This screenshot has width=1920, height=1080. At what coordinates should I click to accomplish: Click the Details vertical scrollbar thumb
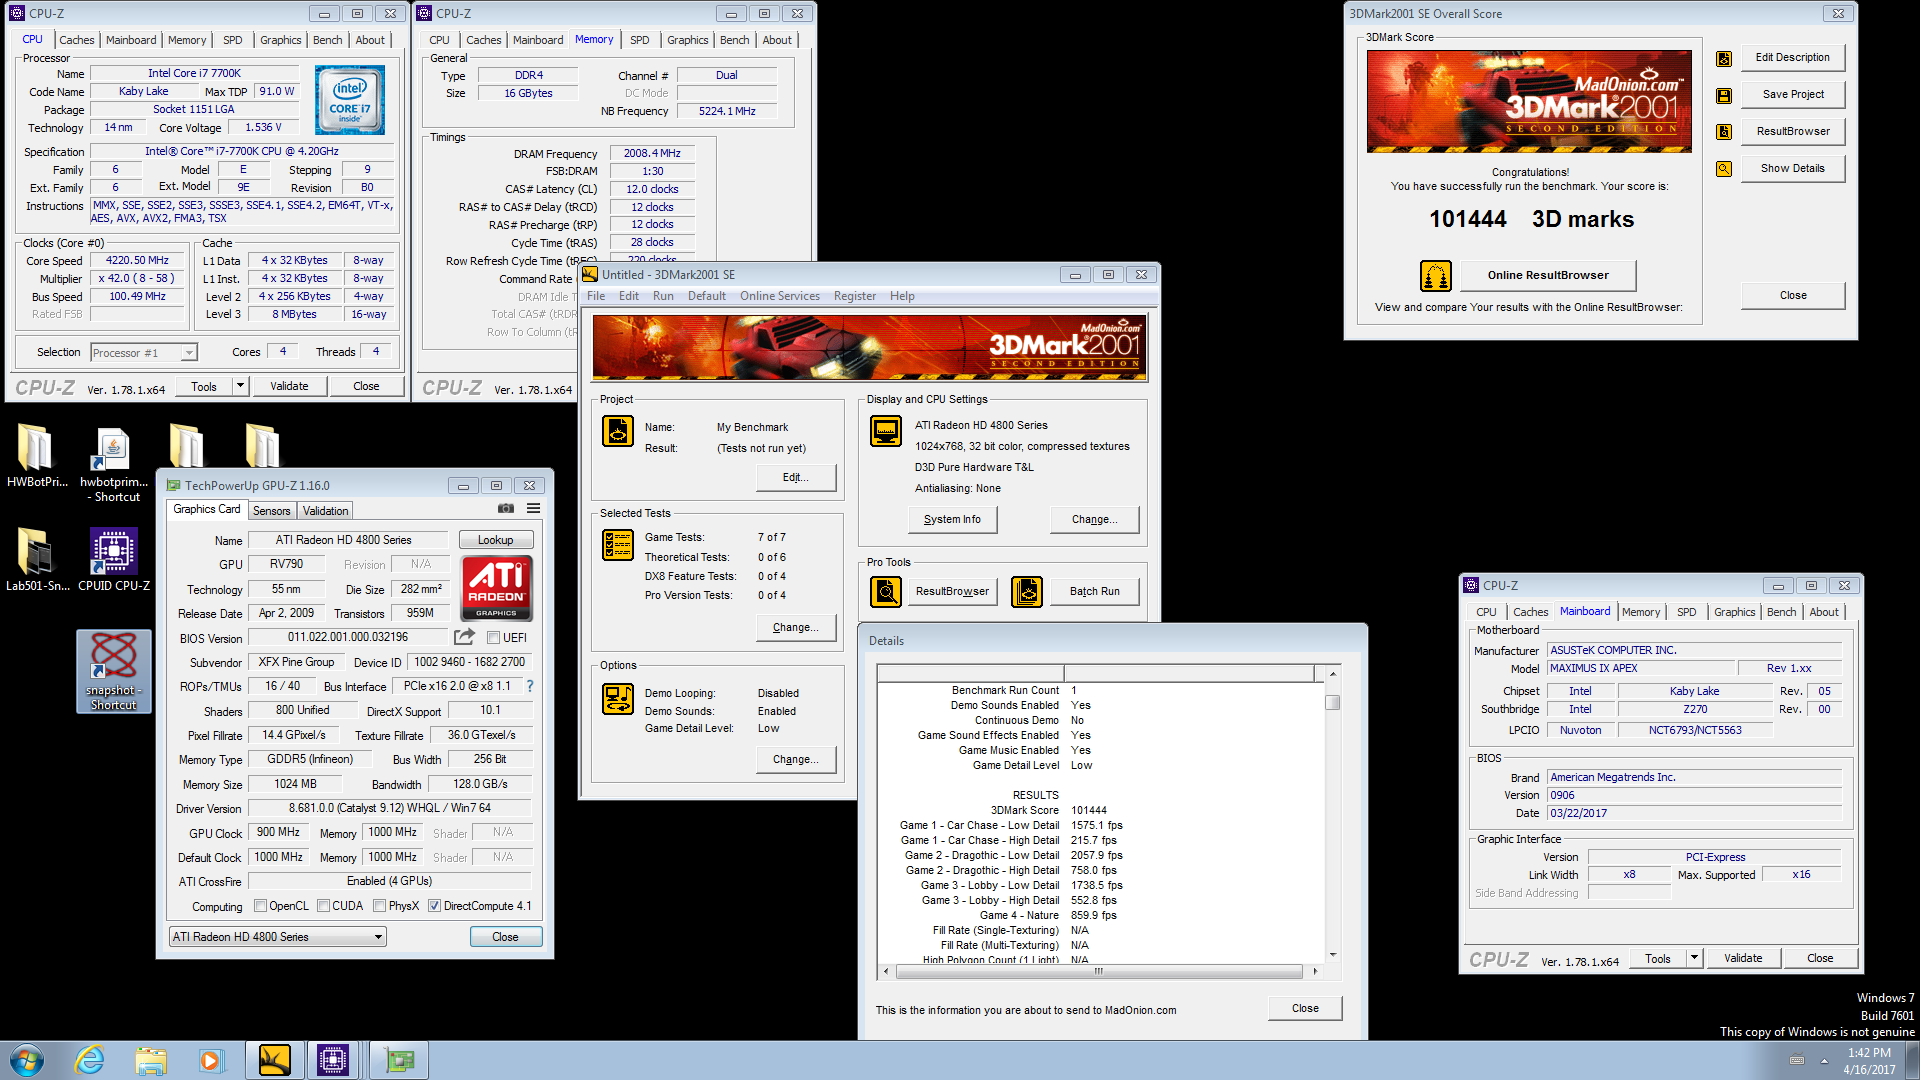point(1332,702)
